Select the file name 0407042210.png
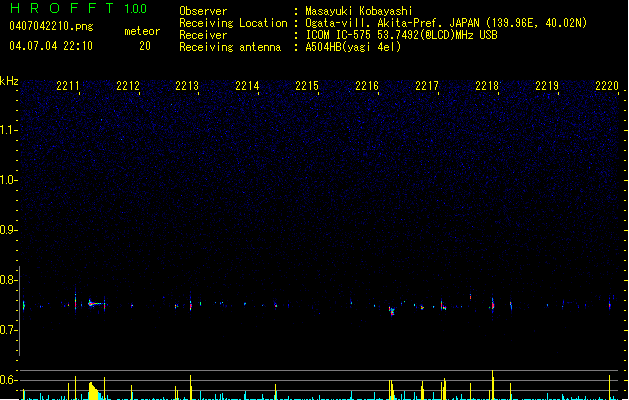The width and height of the screenshot is (629, 400). pyautogui.click(x=51, y=26)
